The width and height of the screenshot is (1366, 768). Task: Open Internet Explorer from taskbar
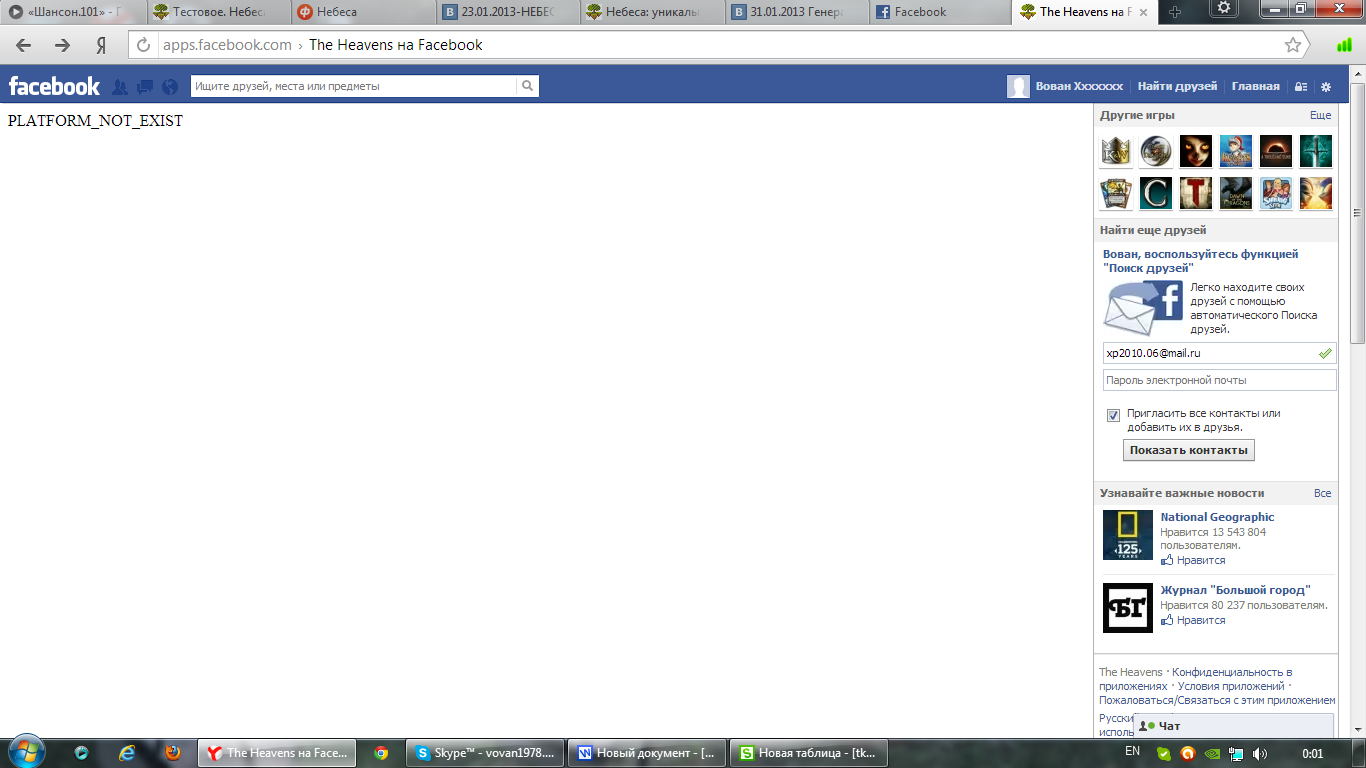(127, 753)
